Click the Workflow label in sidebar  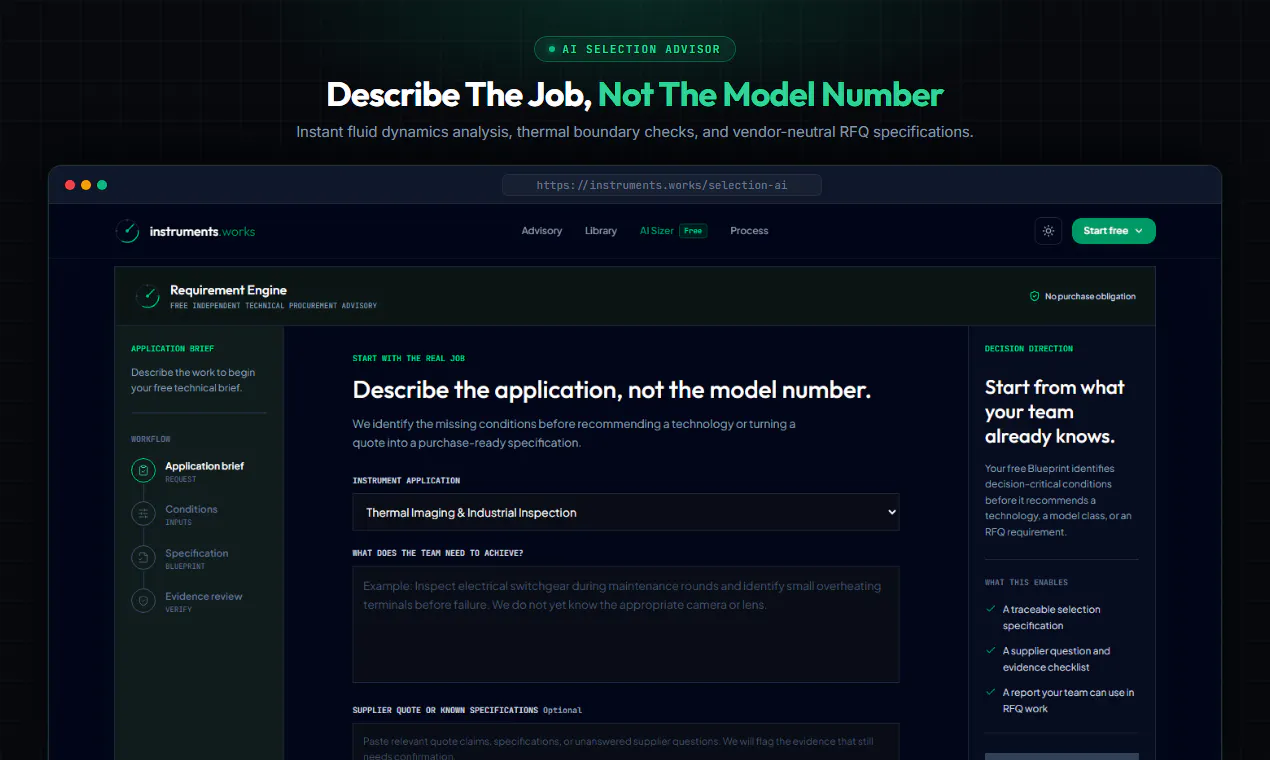tap(151, 439)
